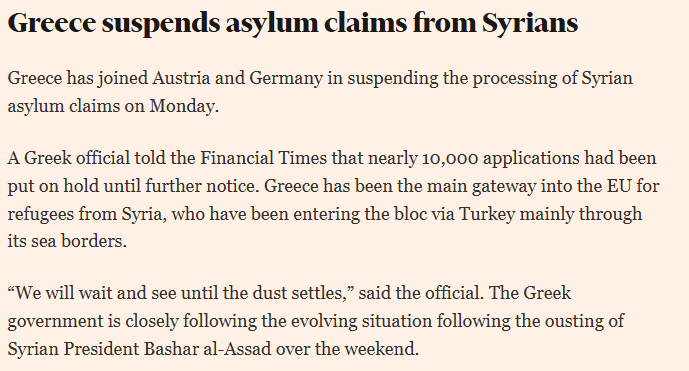Click the word 'Syrians' in the headline
The image size is (689, 371).
(x=530, y=23)
